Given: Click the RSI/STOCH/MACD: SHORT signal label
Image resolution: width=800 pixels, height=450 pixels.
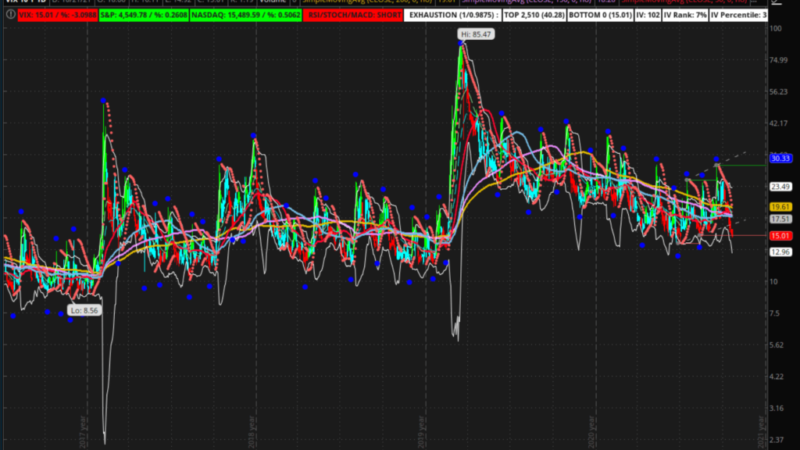Looking at the screenshot, I should click(355, 15).
